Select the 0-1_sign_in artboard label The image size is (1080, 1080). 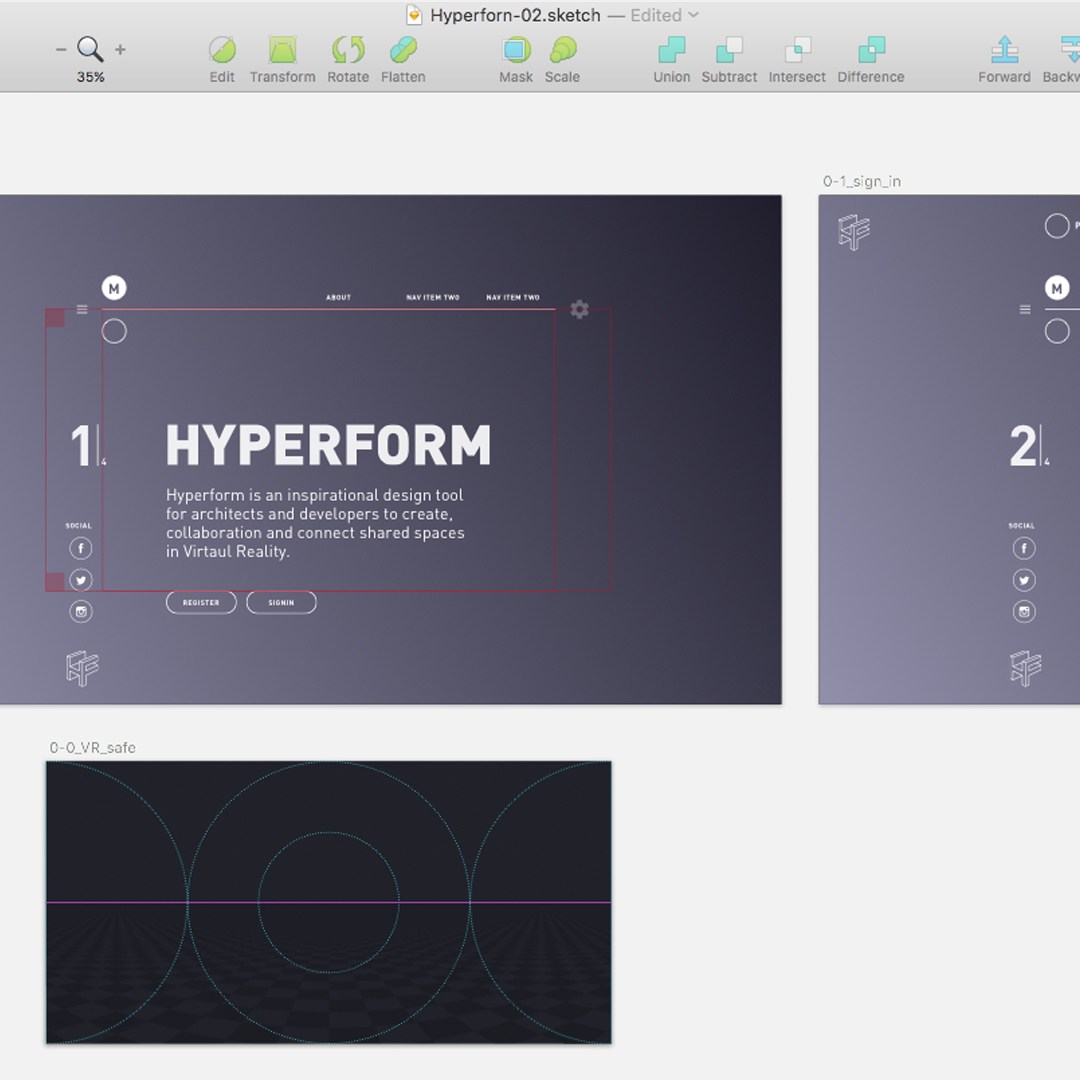tap(862, 181)
